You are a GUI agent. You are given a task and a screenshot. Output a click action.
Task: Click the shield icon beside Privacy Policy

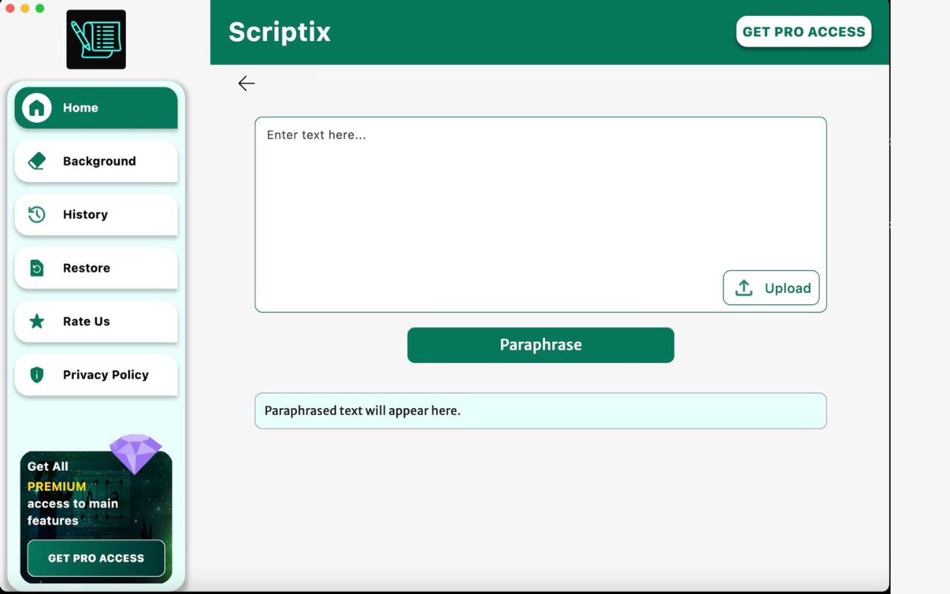coord(36,374)
